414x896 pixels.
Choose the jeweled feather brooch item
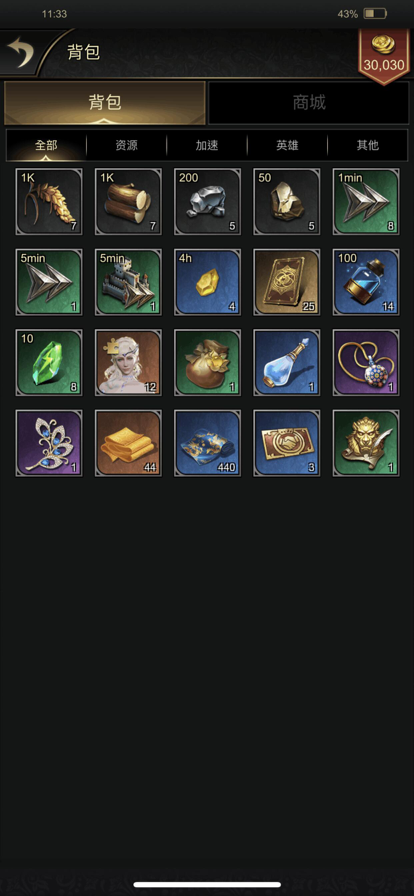(x=49, y=443)
